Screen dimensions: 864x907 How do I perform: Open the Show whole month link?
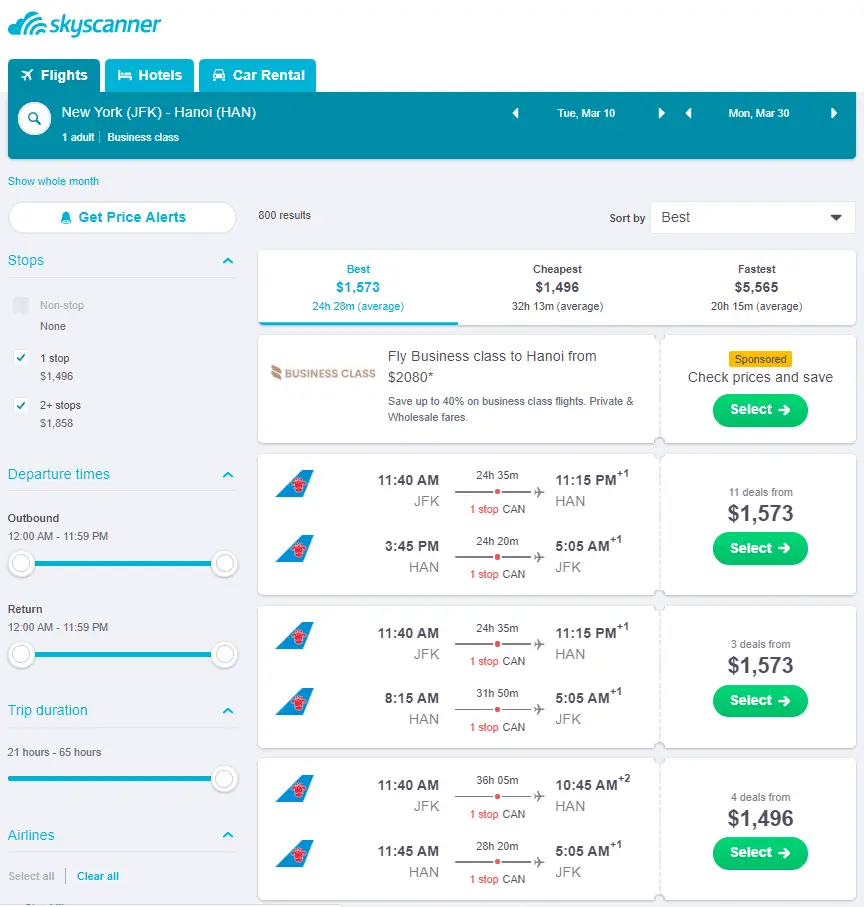53,181
